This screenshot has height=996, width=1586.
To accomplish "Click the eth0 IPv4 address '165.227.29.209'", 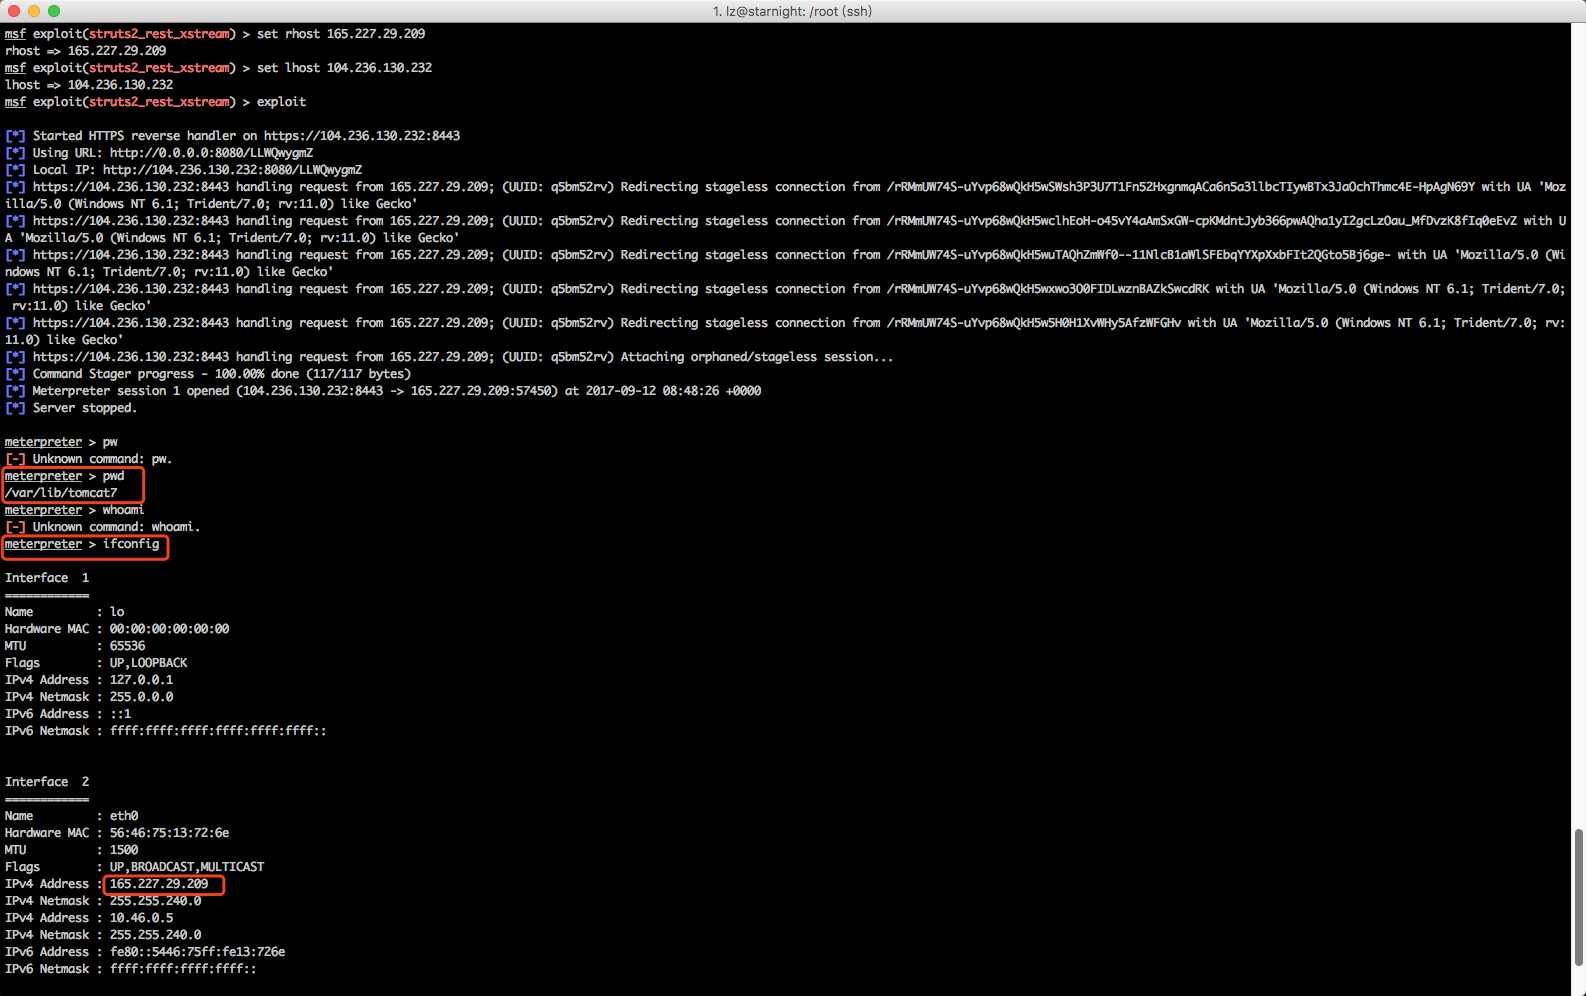I will coord(159,884).
